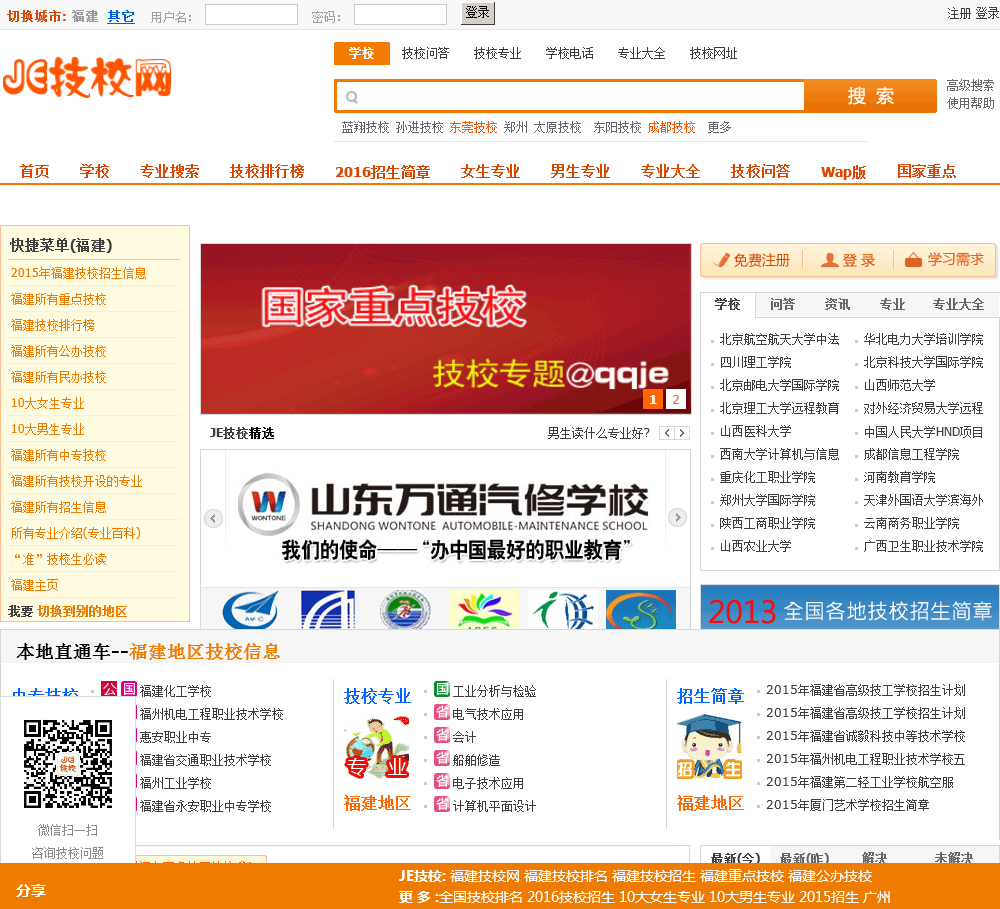This screenshot has height=909, width=1000.
Task: Open 山西医科大学 school link
Action: [755, 431]
